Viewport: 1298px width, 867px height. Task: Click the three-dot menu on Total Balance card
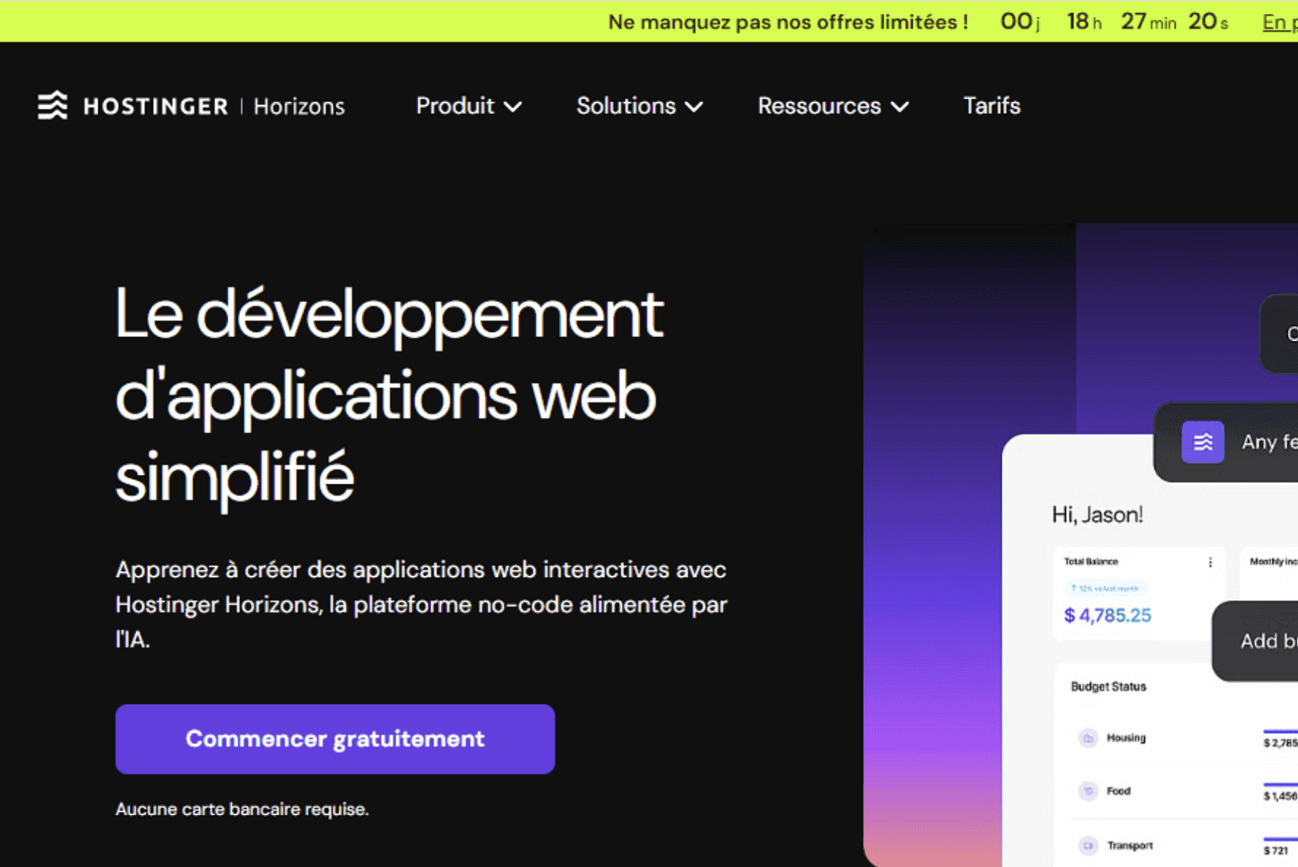(1210, 562)
